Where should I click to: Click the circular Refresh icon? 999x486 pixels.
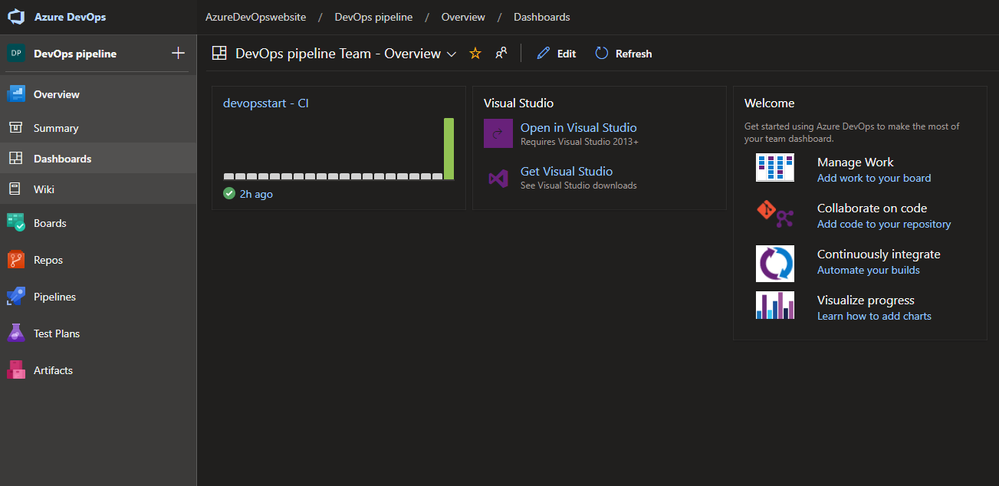point(601,54)
